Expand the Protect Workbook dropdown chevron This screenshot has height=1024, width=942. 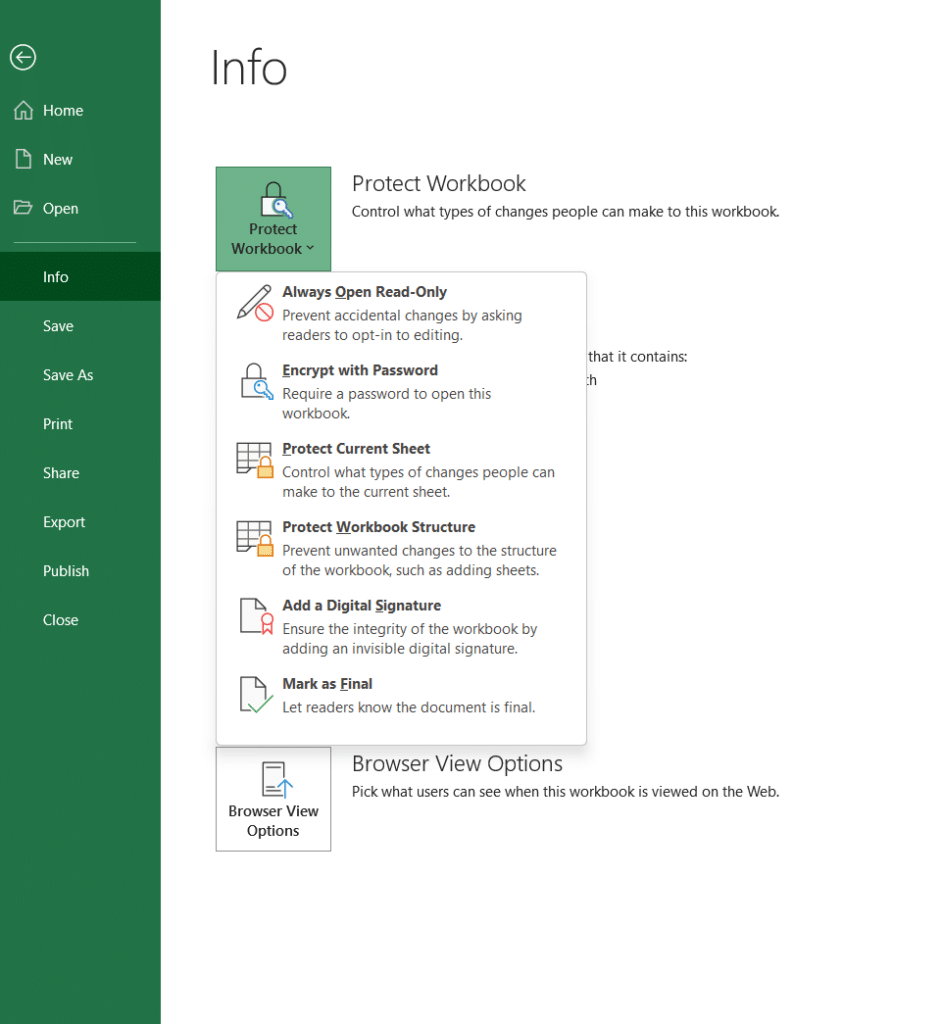point(309,249)
